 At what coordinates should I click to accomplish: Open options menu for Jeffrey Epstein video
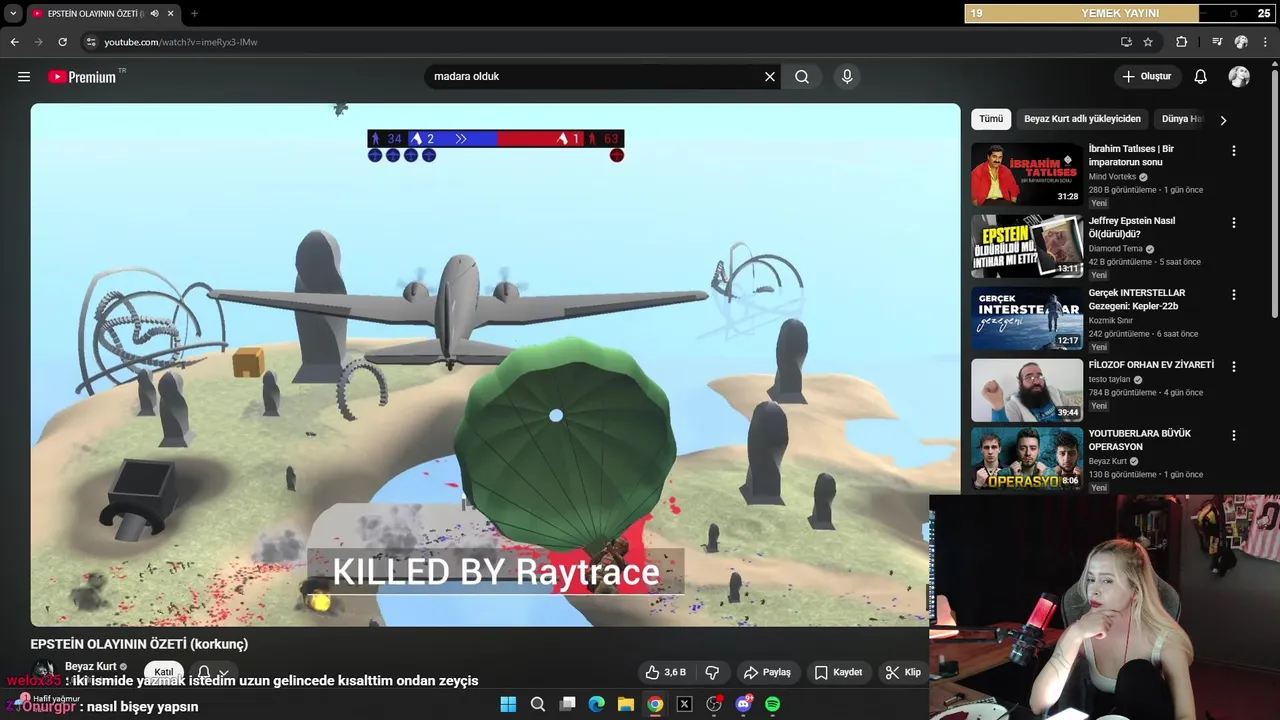click(x=1234, y=223)
